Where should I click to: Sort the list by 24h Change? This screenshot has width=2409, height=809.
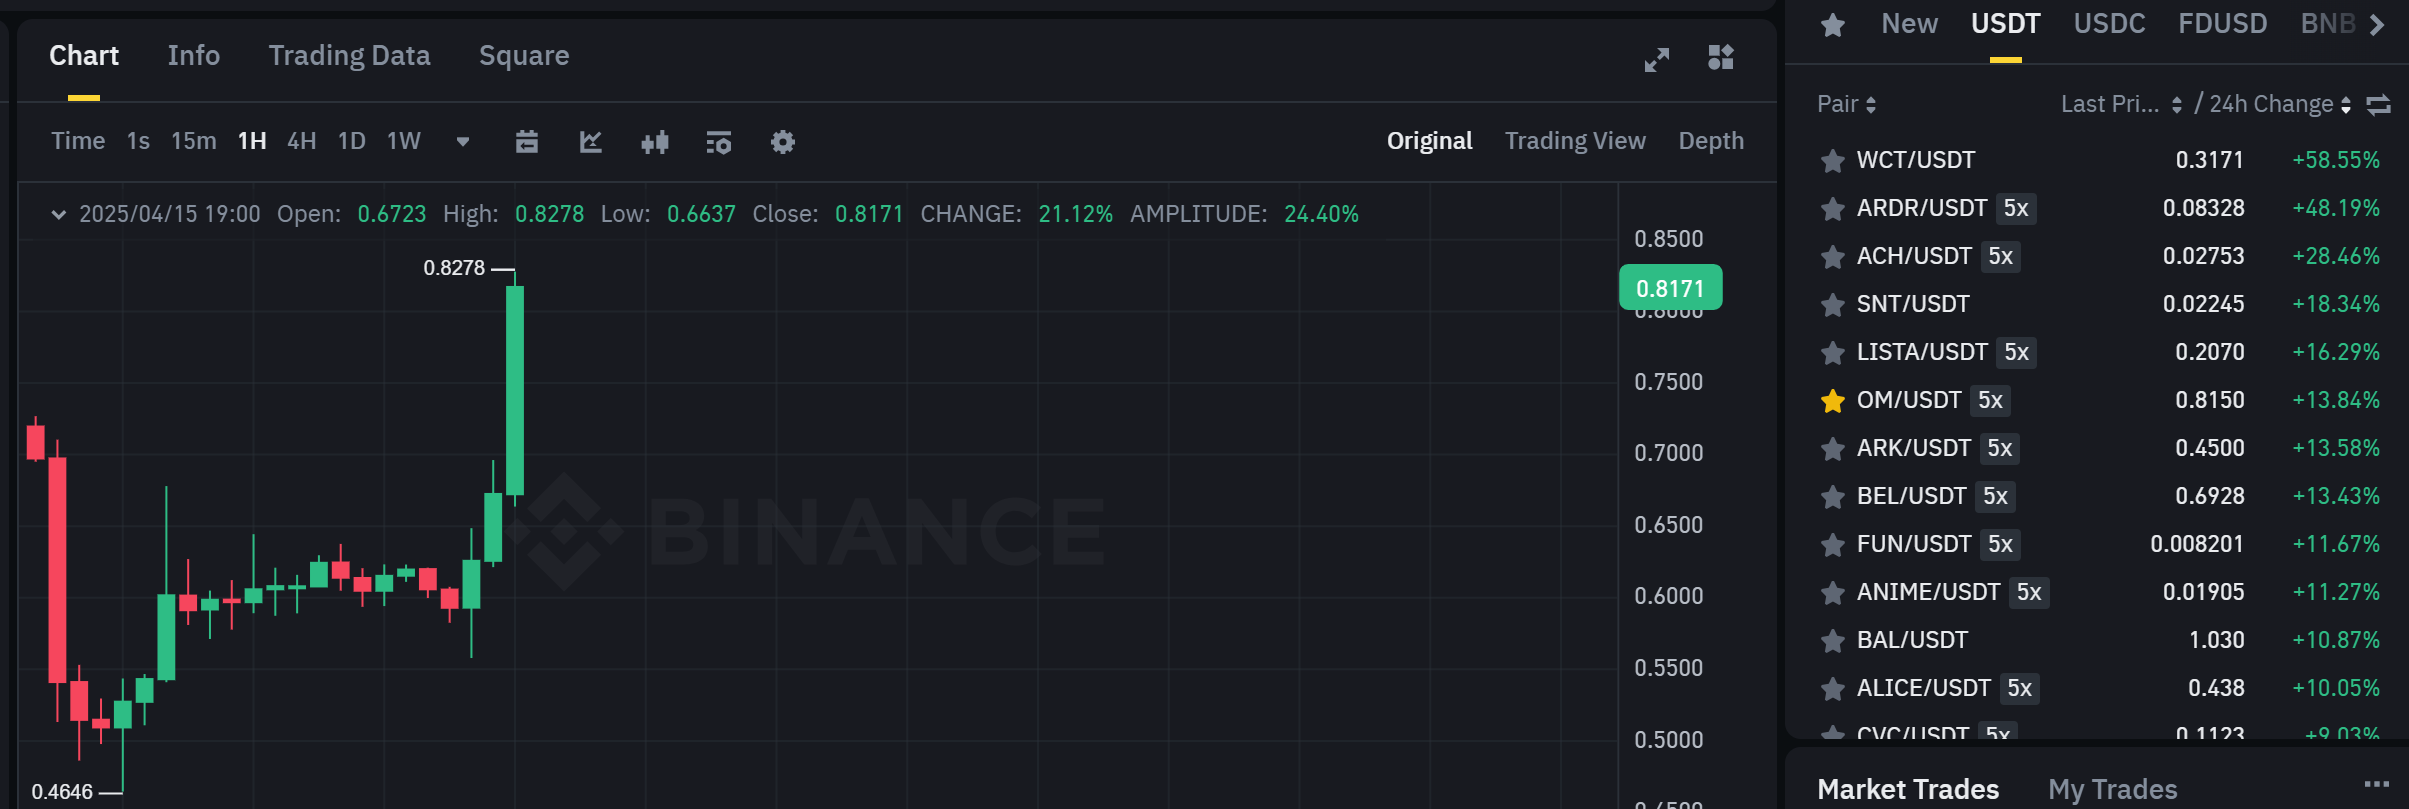(x=2280, y=104)
